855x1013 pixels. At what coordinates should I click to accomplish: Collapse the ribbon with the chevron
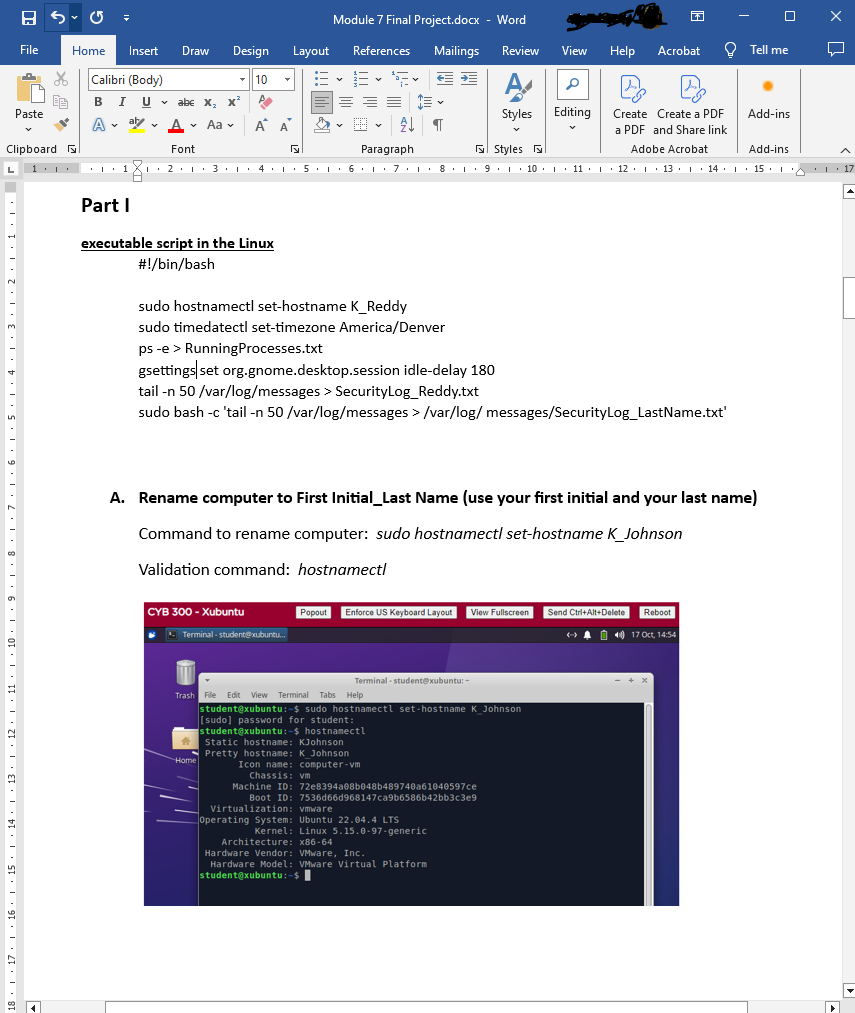click(x=845, y=150)
